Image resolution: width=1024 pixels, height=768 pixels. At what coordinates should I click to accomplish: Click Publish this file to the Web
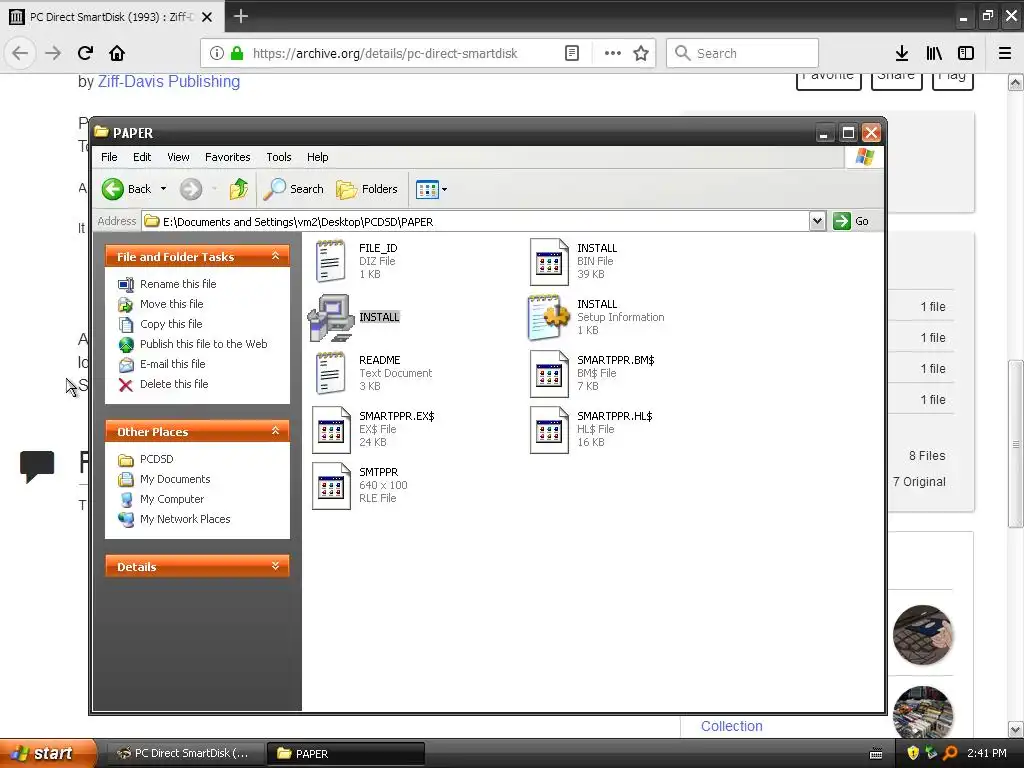pyautogui.click(x=203, y=344)
